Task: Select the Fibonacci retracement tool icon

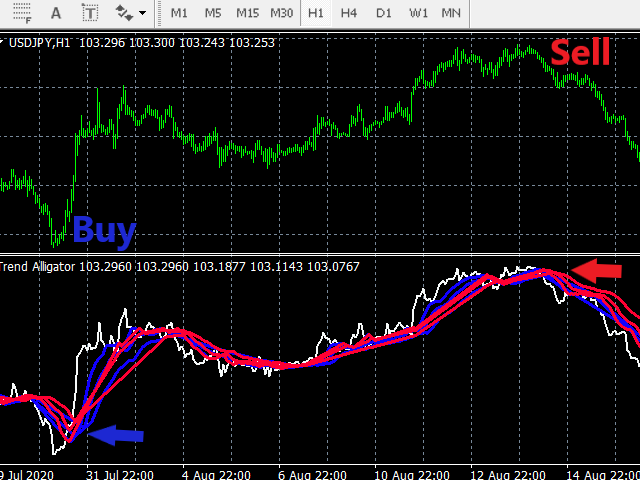Action: (22, 13)
